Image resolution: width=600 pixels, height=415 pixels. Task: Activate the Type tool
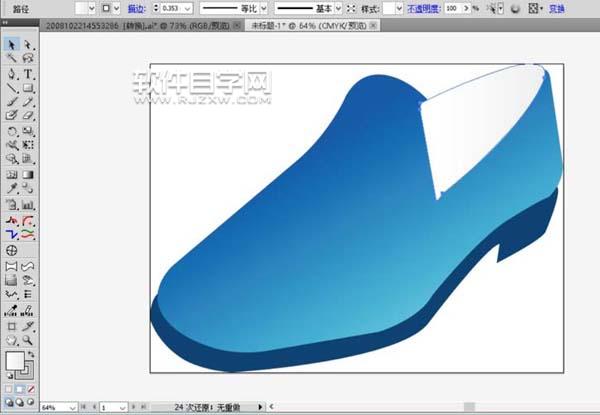tap(28, 74)
